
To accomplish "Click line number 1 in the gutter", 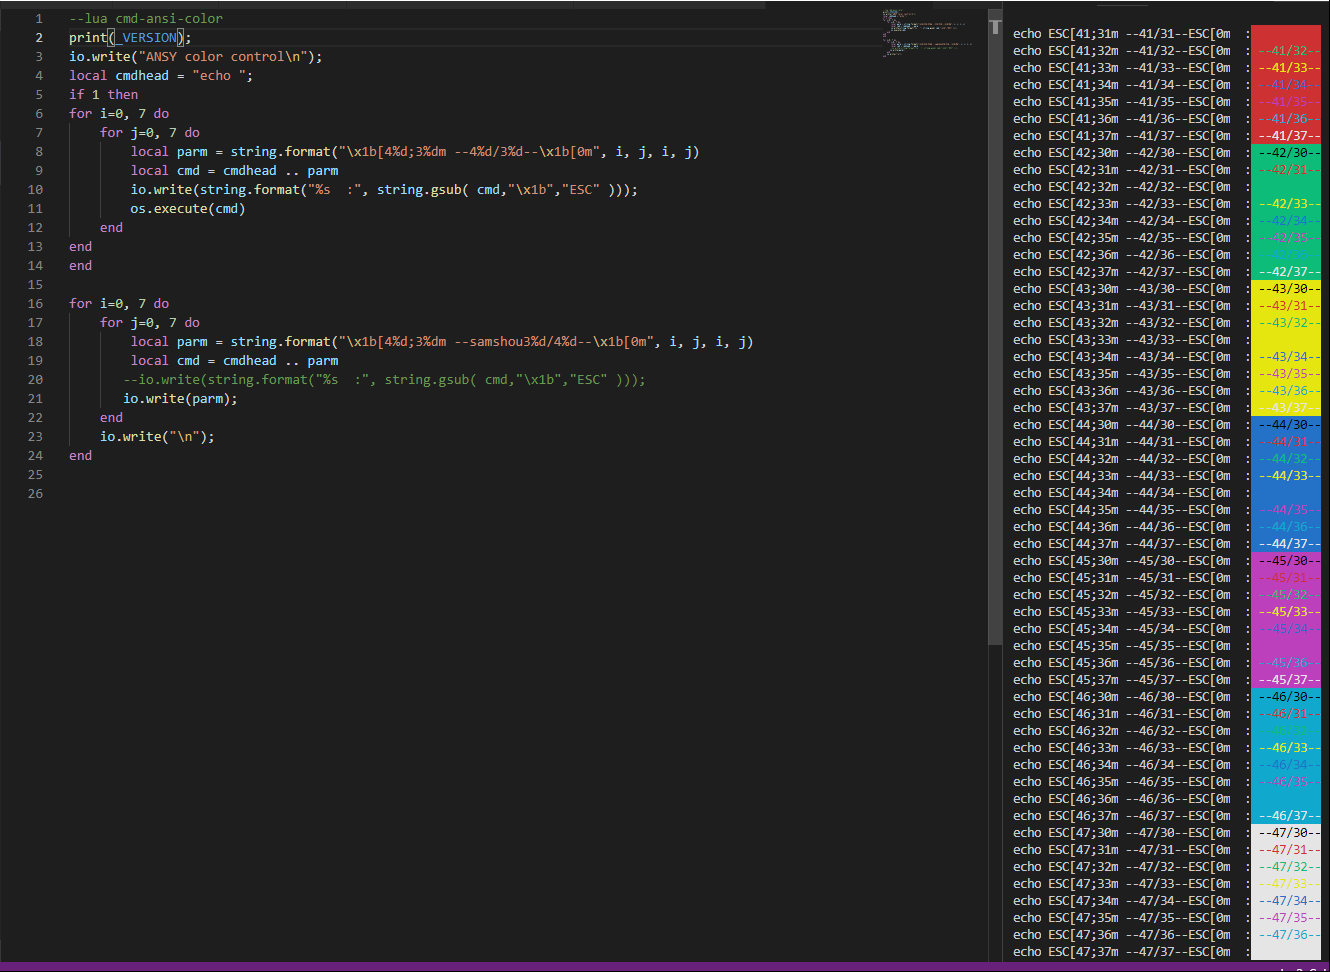I will pos(39,19).
